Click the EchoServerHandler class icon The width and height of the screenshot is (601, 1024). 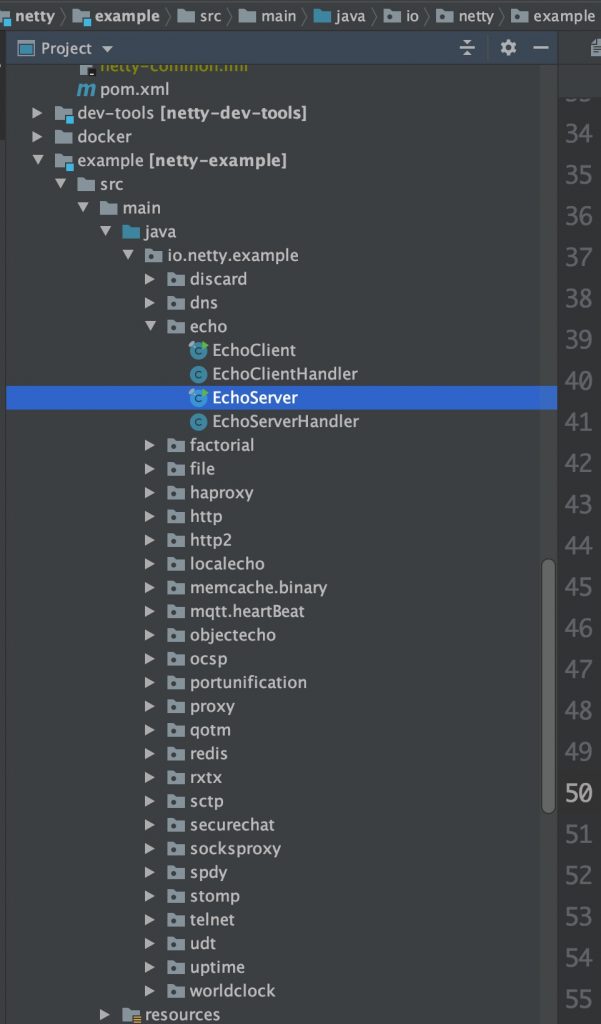[x=198, y=421]
